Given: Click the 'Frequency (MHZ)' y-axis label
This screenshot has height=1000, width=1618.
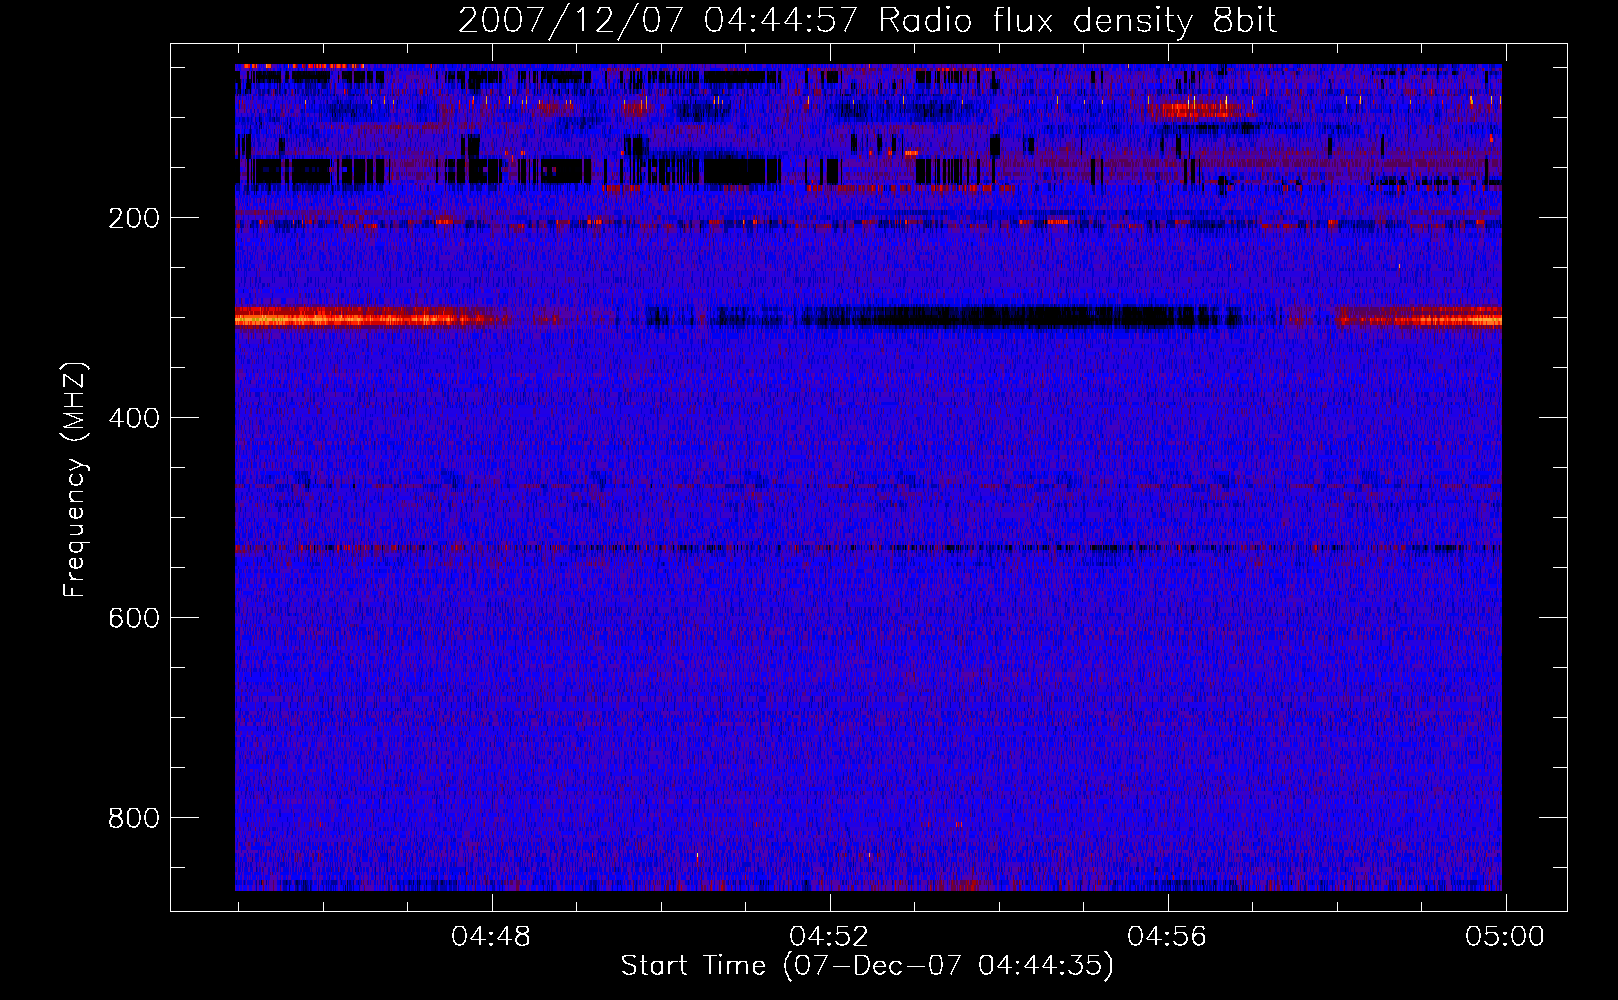Looking at the screenshot, I should [76, 480].
